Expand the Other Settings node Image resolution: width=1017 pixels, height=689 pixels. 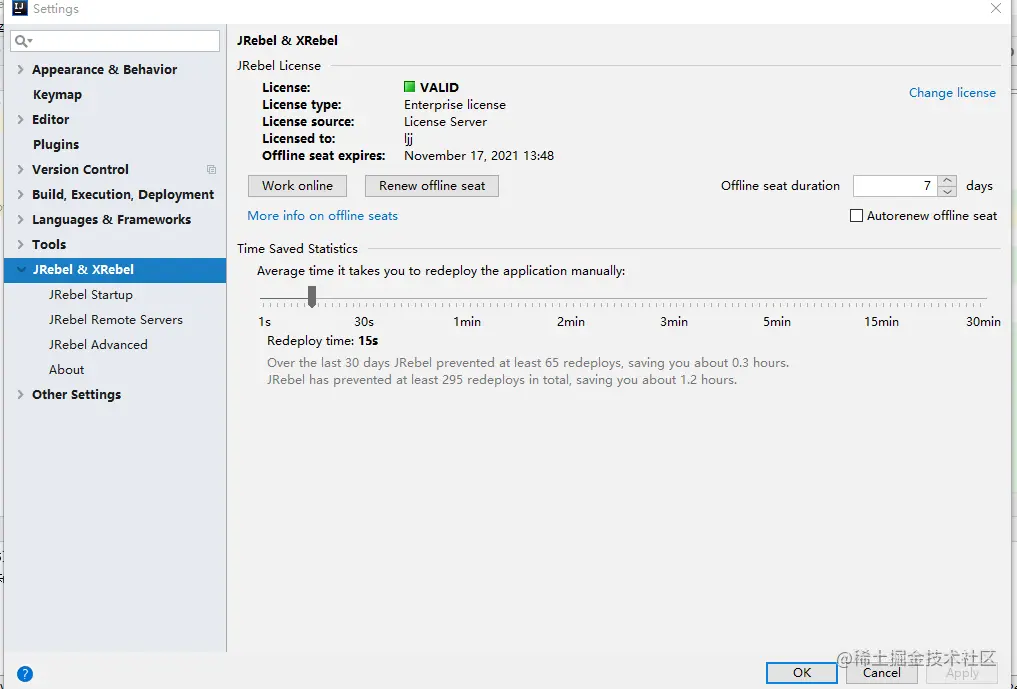[20, 394]
